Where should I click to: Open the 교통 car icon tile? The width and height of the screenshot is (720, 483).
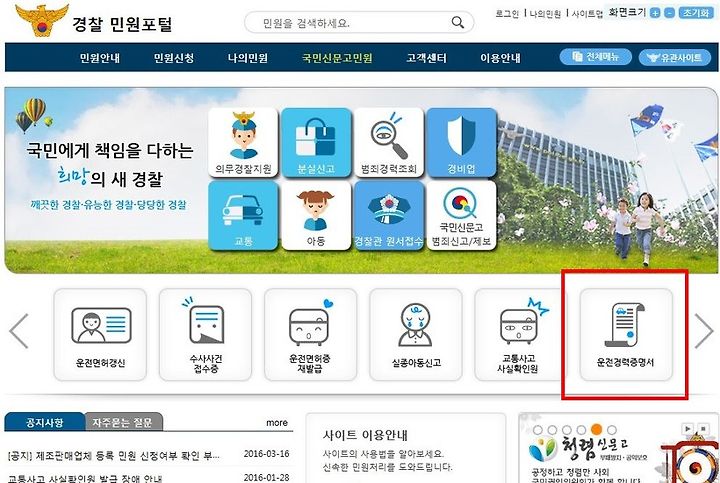(243, 215)
